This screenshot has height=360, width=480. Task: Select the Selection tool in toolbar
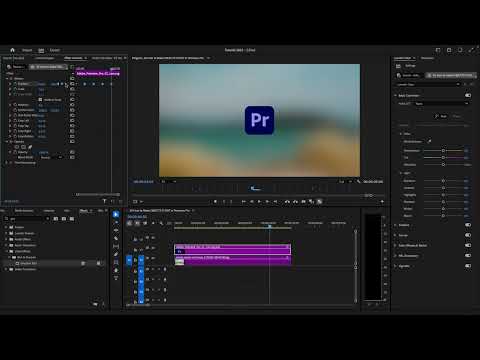[x=116, y=214]
